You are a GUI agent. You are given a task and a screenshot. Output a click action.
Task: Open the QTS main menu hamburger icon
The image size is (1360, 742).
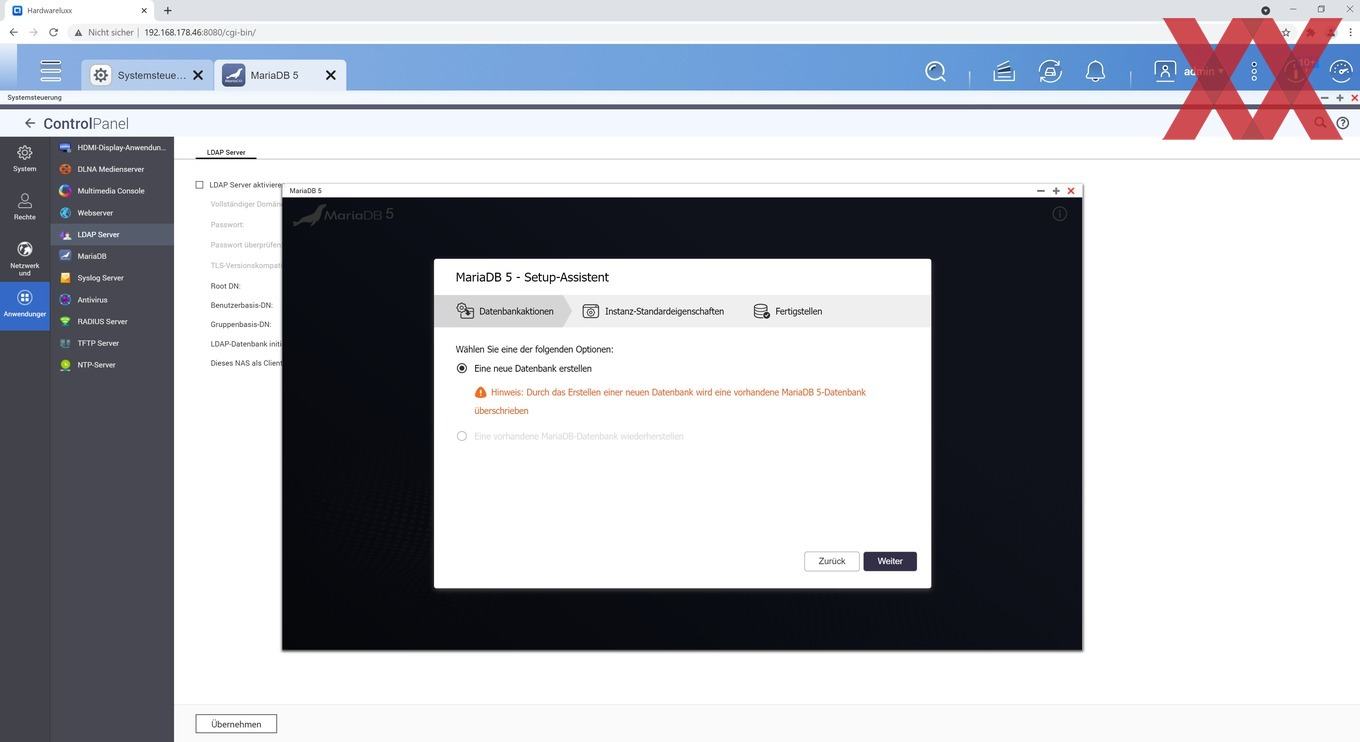(50, 72)
